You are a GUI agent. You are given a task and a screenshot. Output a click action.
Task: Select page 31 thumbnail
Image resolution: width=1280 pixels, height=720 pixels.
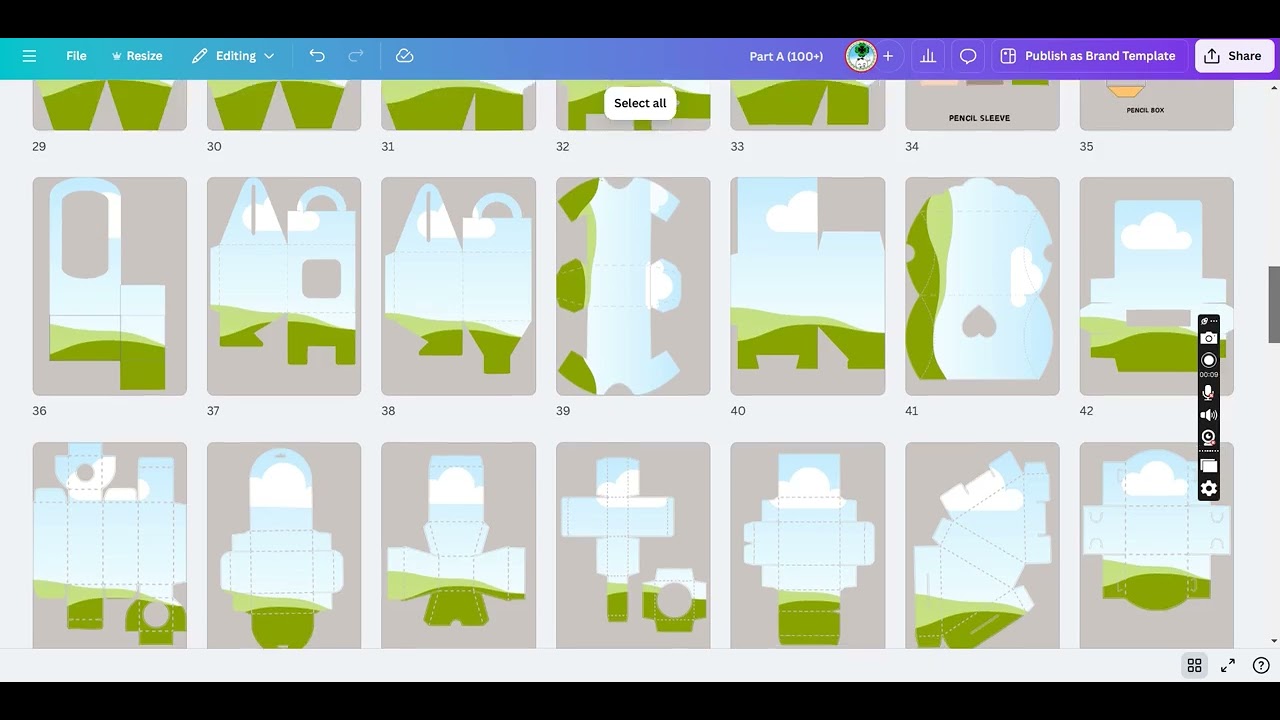point(459,105)
